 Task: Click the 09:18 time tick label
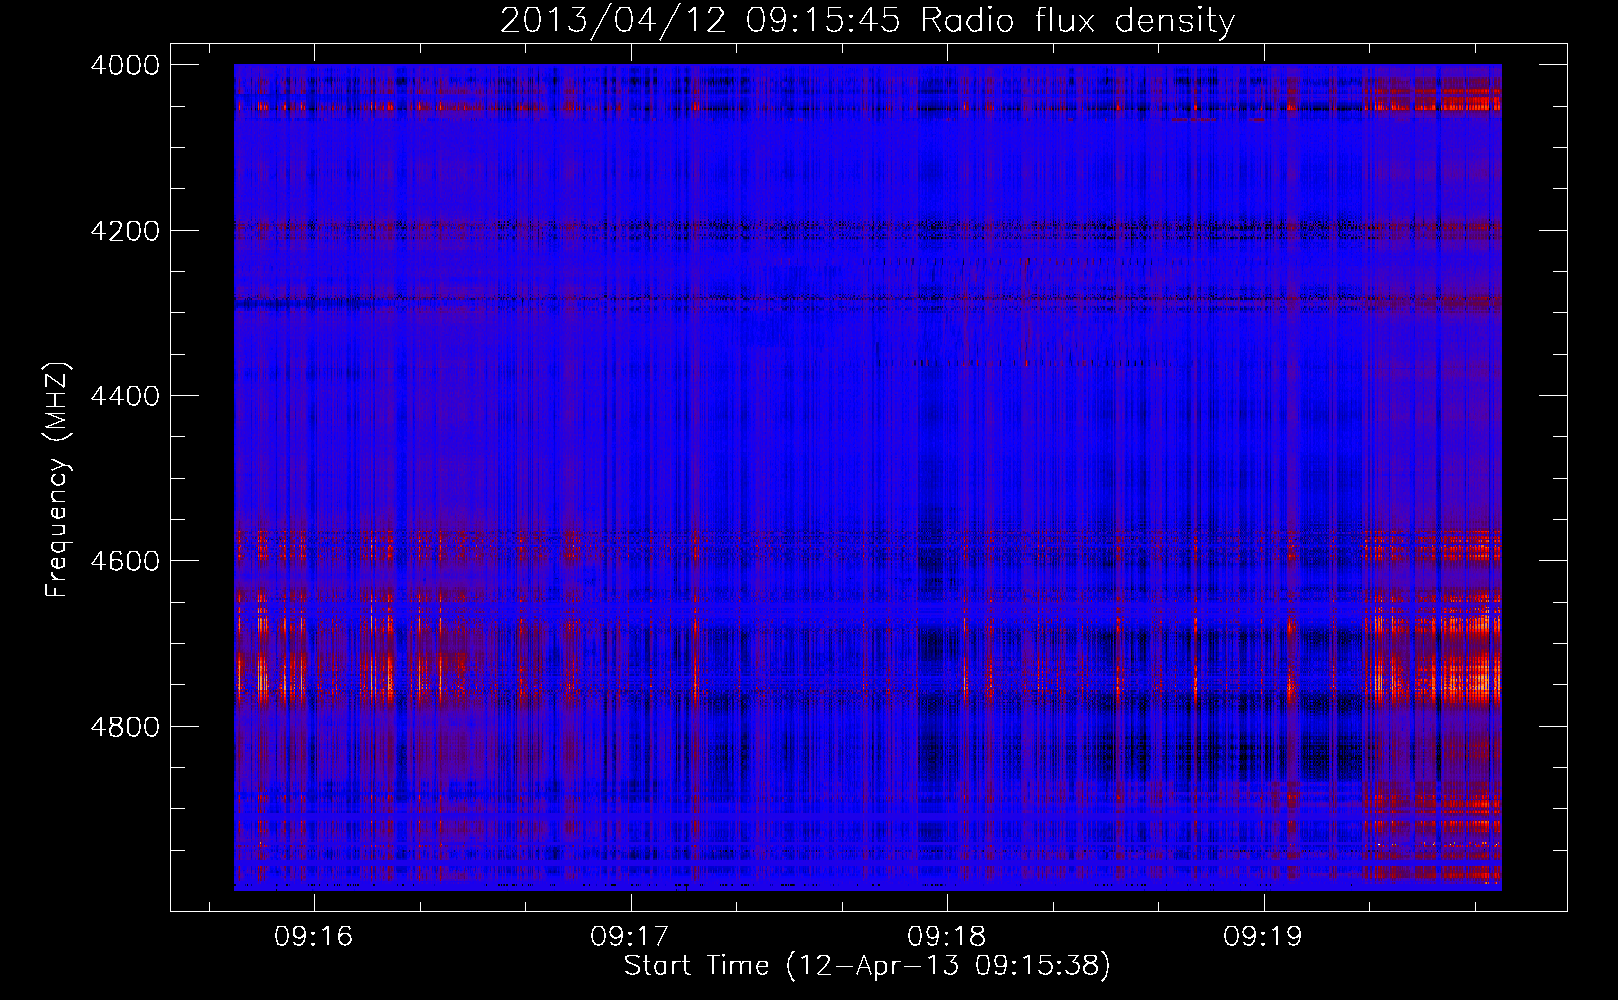click(x=946, y=936)
